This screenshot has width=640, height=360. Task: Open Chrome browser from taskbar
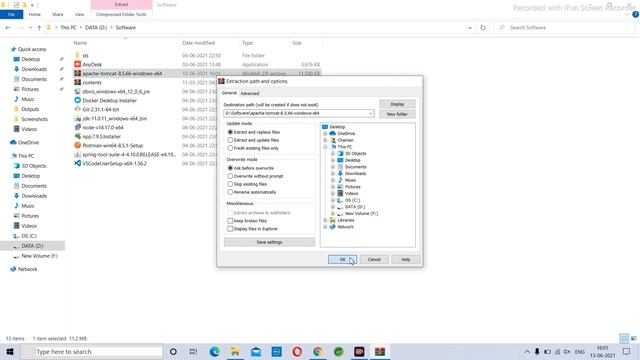coord(318,352)
